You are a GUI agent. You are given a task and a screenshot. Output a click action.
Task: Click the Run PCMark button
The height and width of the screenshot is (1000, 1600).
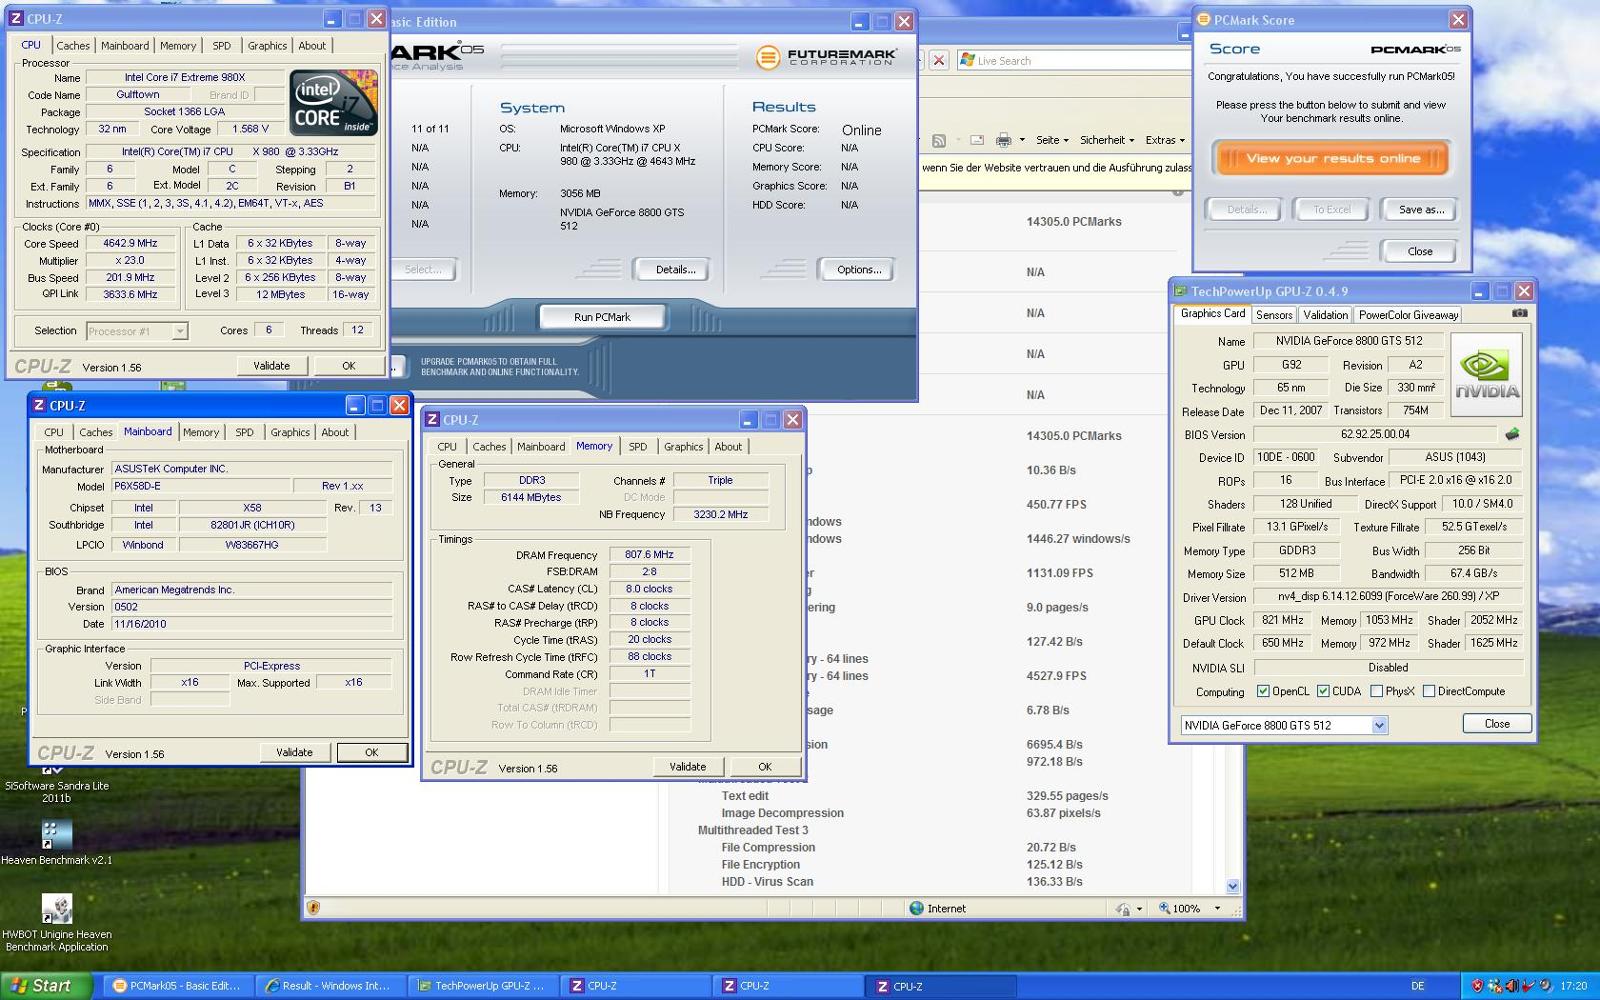pyautogui.click(x=602, y=317)
